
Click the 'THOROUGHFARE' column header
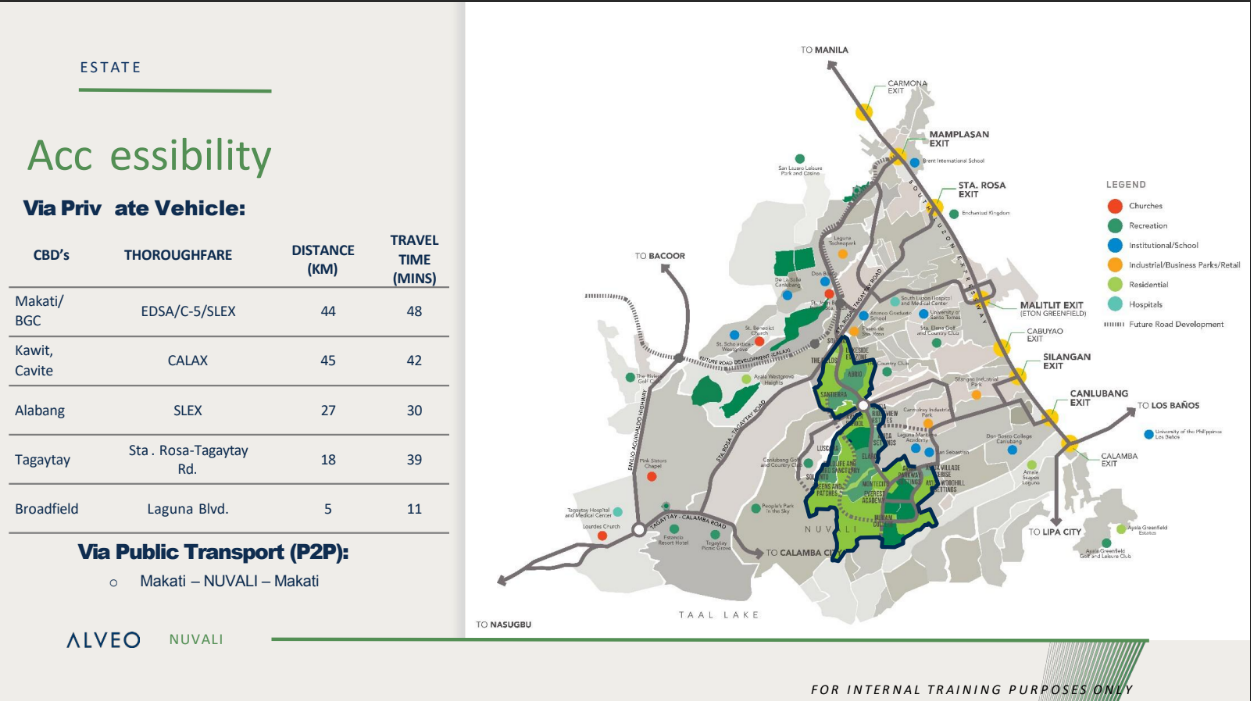pos(178,255)
